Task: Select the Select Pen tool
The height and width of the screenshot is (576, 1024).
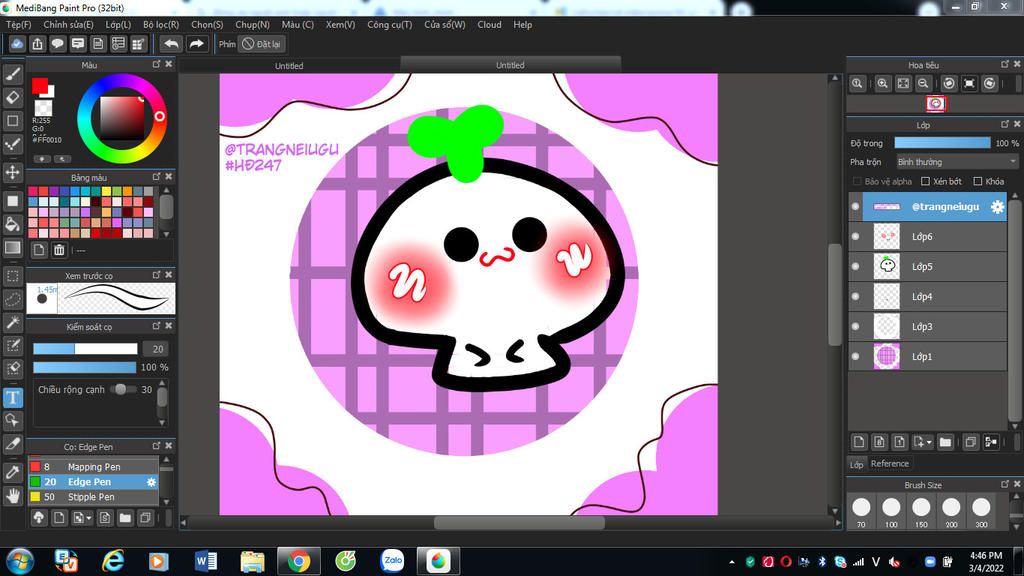Action: point(12,345)
